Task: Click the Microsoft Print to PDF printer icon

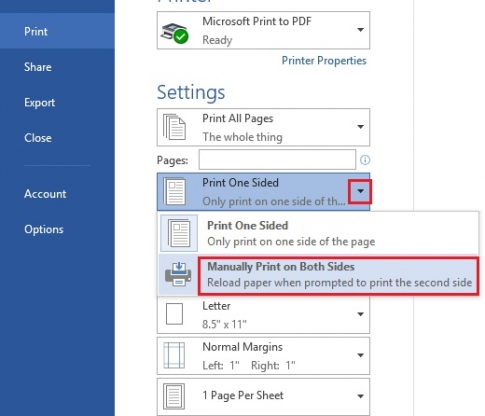Action: pos(174,33)
